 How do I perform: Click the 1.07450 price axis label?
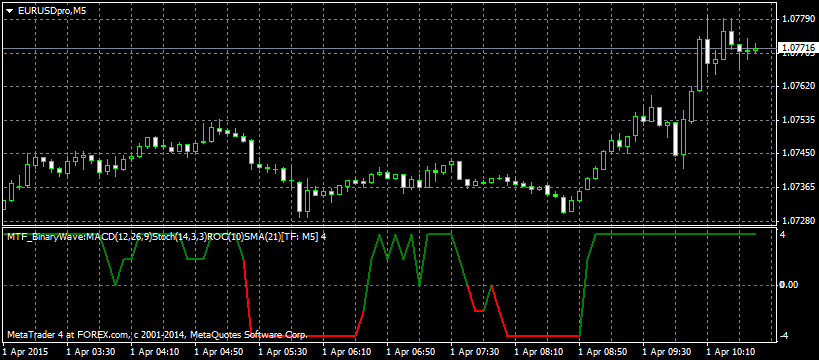pos(797,154)
